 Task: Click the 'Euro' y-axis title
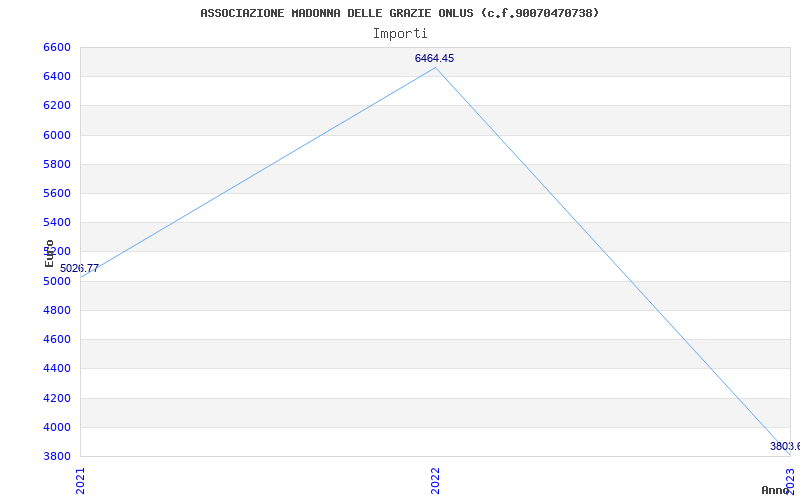click(49, 253)
